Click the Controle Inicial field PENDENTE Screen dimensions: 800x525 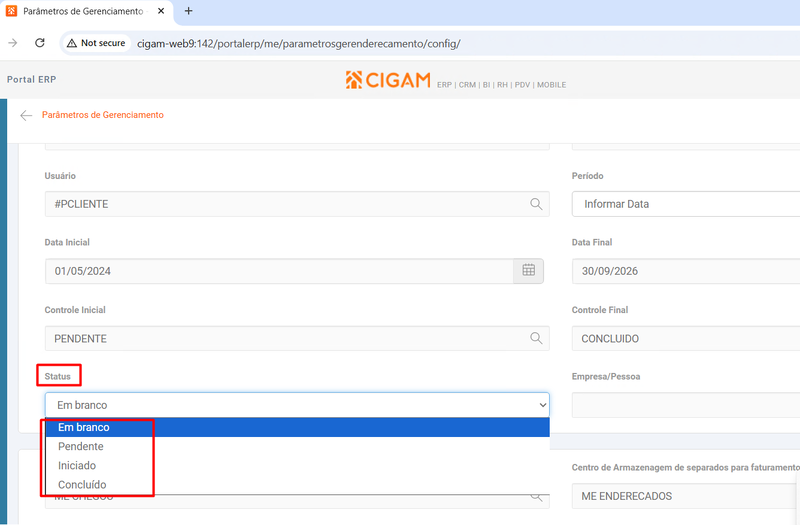coord(297,338)
